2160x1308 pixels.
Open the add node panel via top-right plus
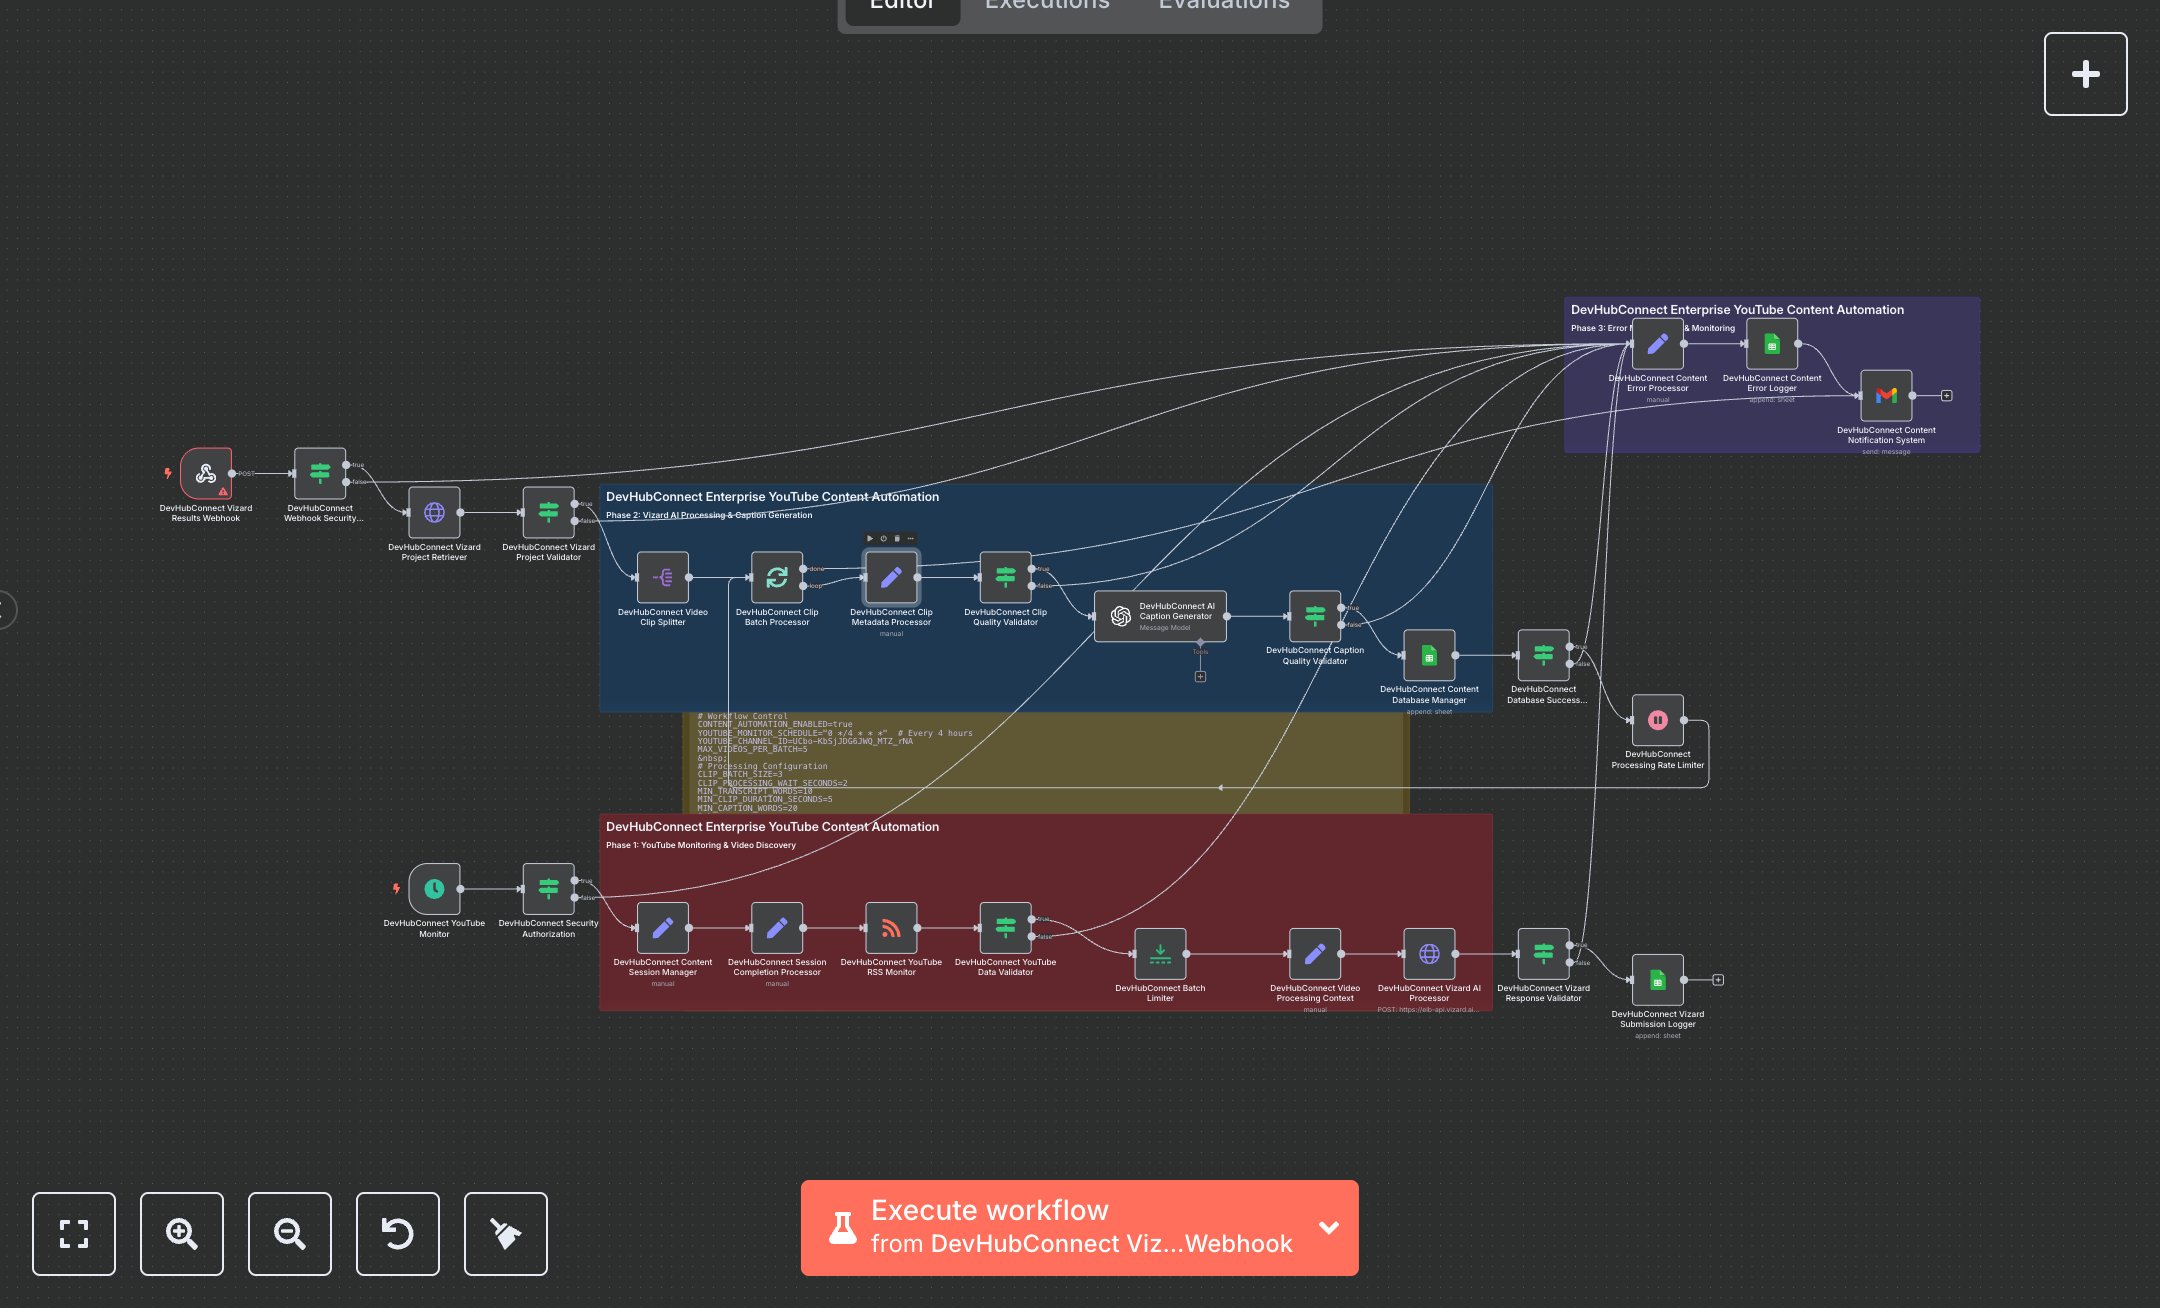[2085, 73]
